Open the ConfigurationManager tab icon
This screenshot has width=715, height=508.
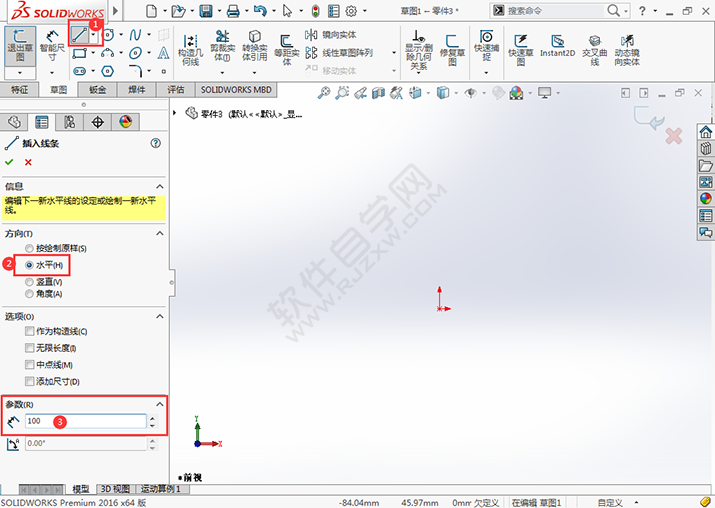(x=69, y=122)
